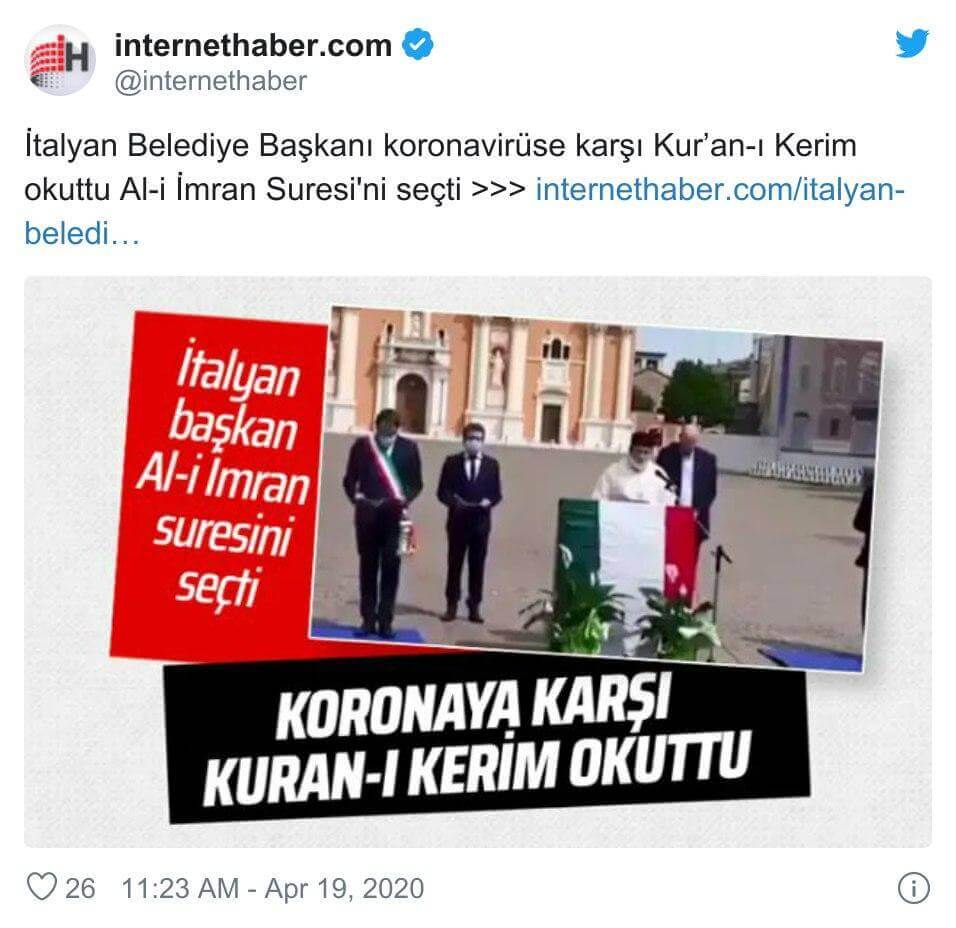Open the tweet info icon
Screen dimensions: 956x928
pos(913,888)
